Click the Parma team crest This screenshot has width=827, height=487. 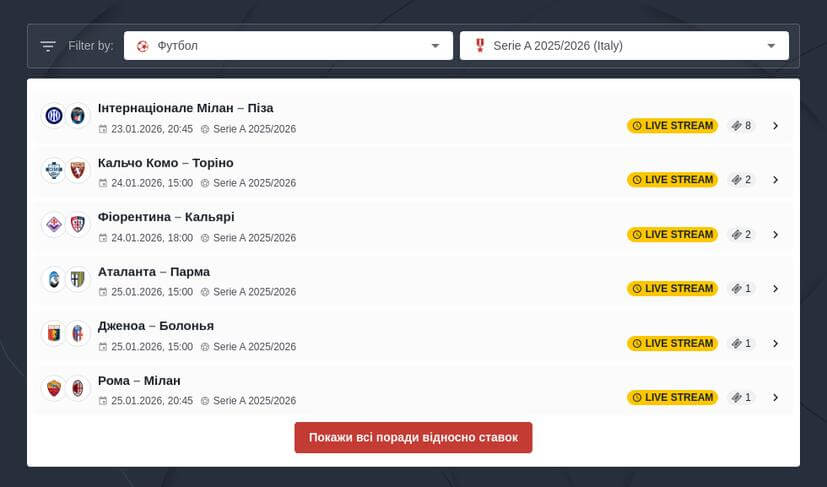[x=78, y=279]
